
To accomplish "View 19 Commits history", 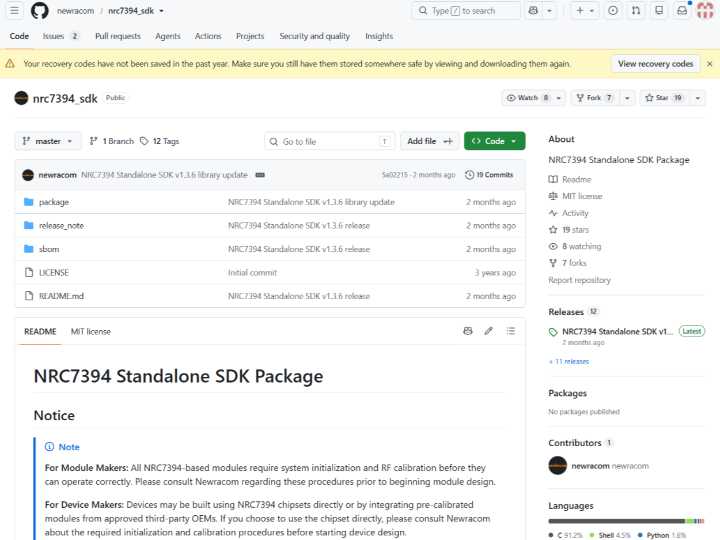I will pos(489,175).
